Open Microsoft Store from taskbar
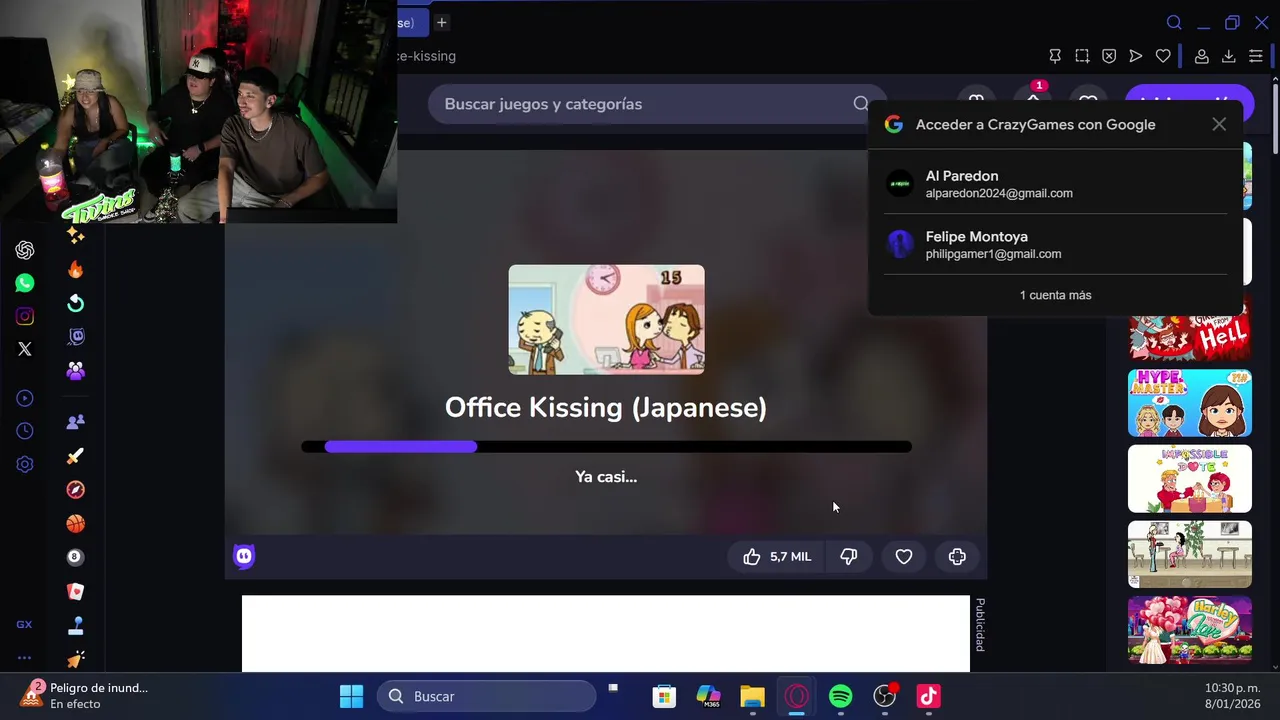The height and width of the screenshot is (720, 1280). pos(664,696)
